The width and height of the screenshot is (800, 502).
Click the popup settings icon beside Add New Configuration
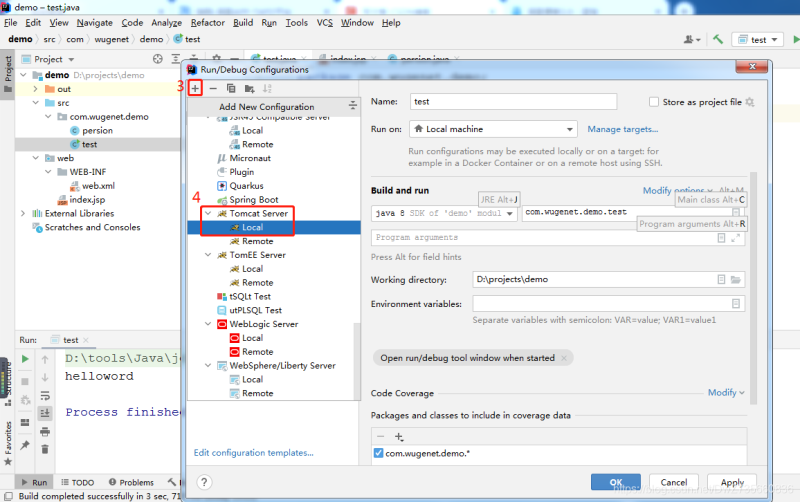353,106
